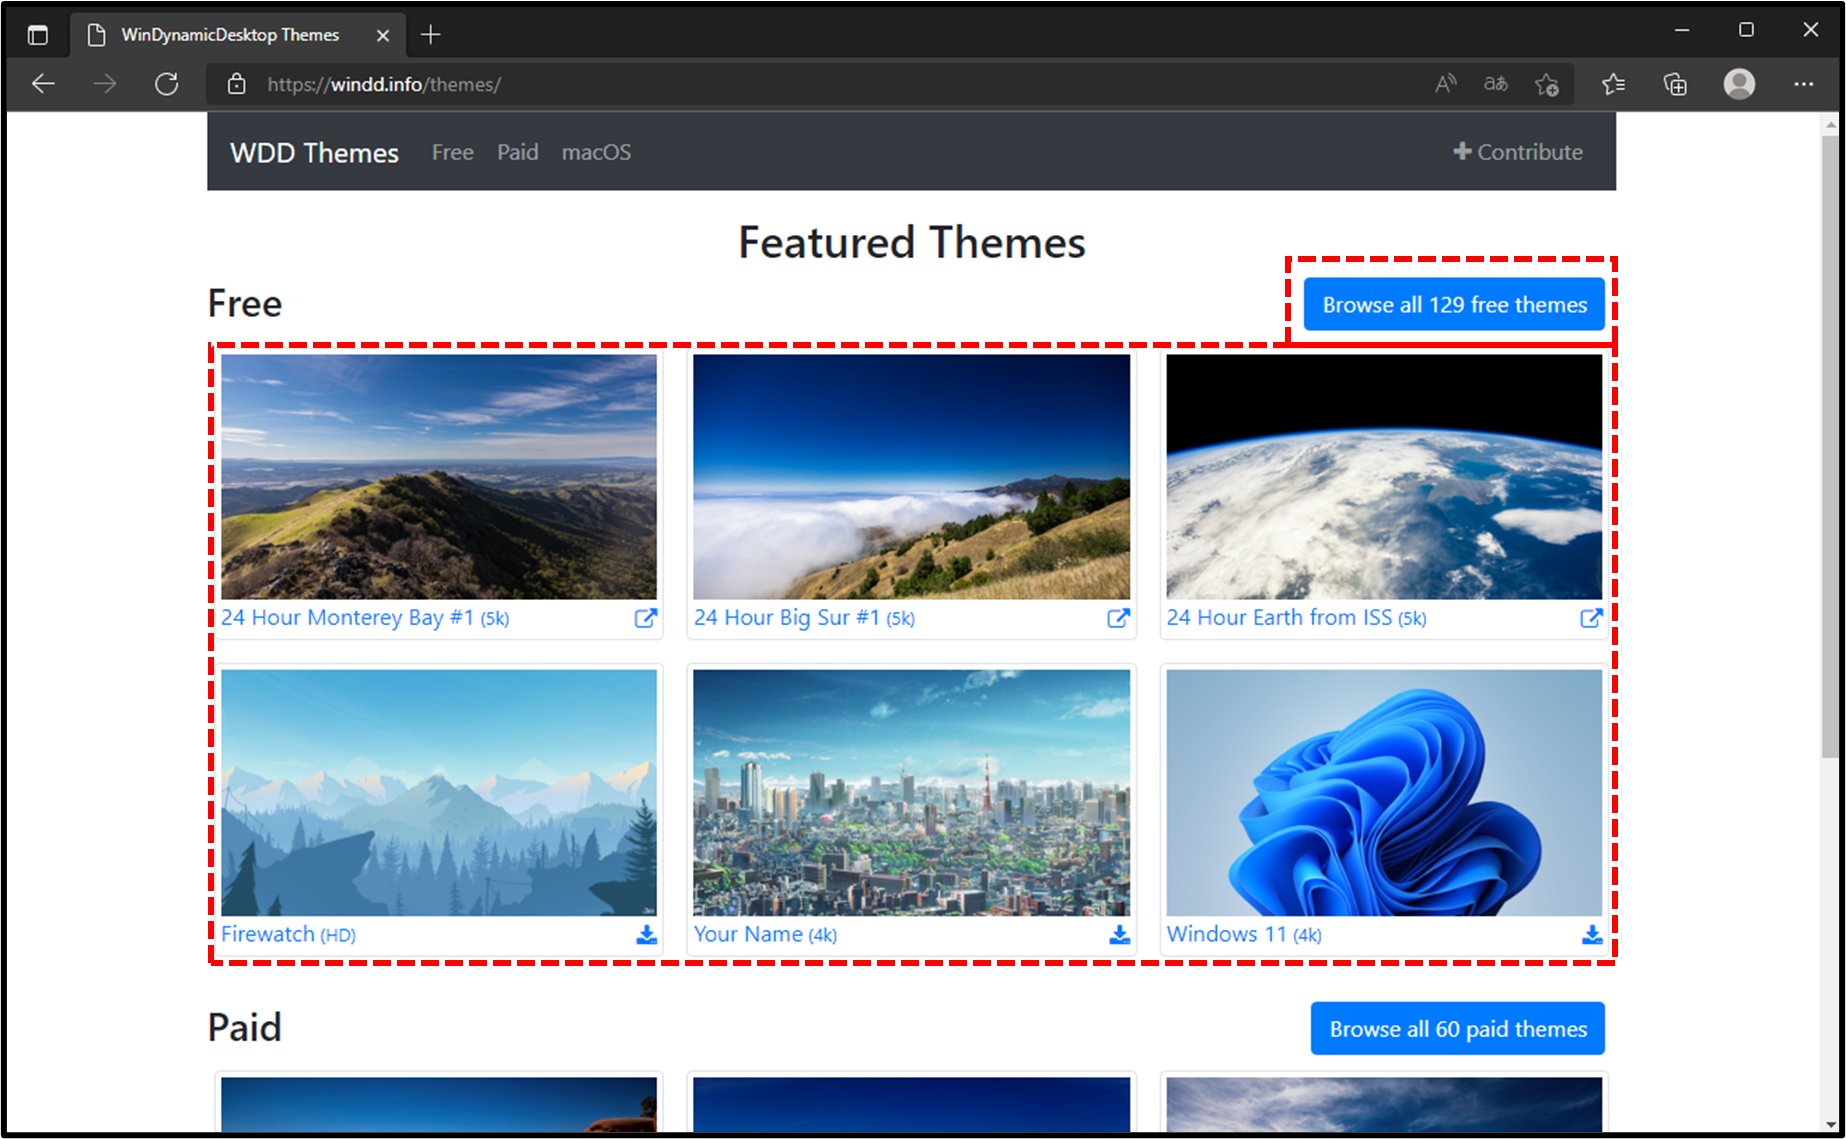Open the Collections panel
This screenshot has width=1846, height=1139.
pos(1675,84)
